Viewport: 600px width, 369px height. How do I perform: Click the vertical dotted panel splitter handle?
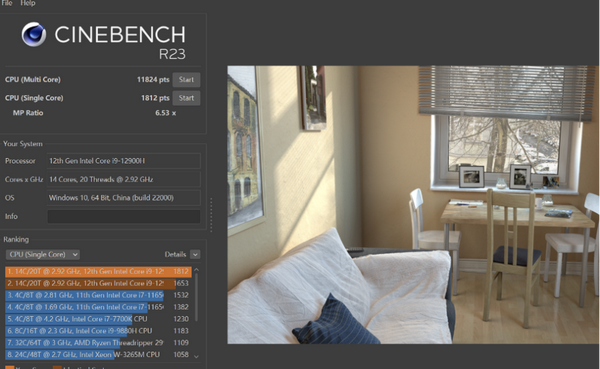(x=211, y=215)
